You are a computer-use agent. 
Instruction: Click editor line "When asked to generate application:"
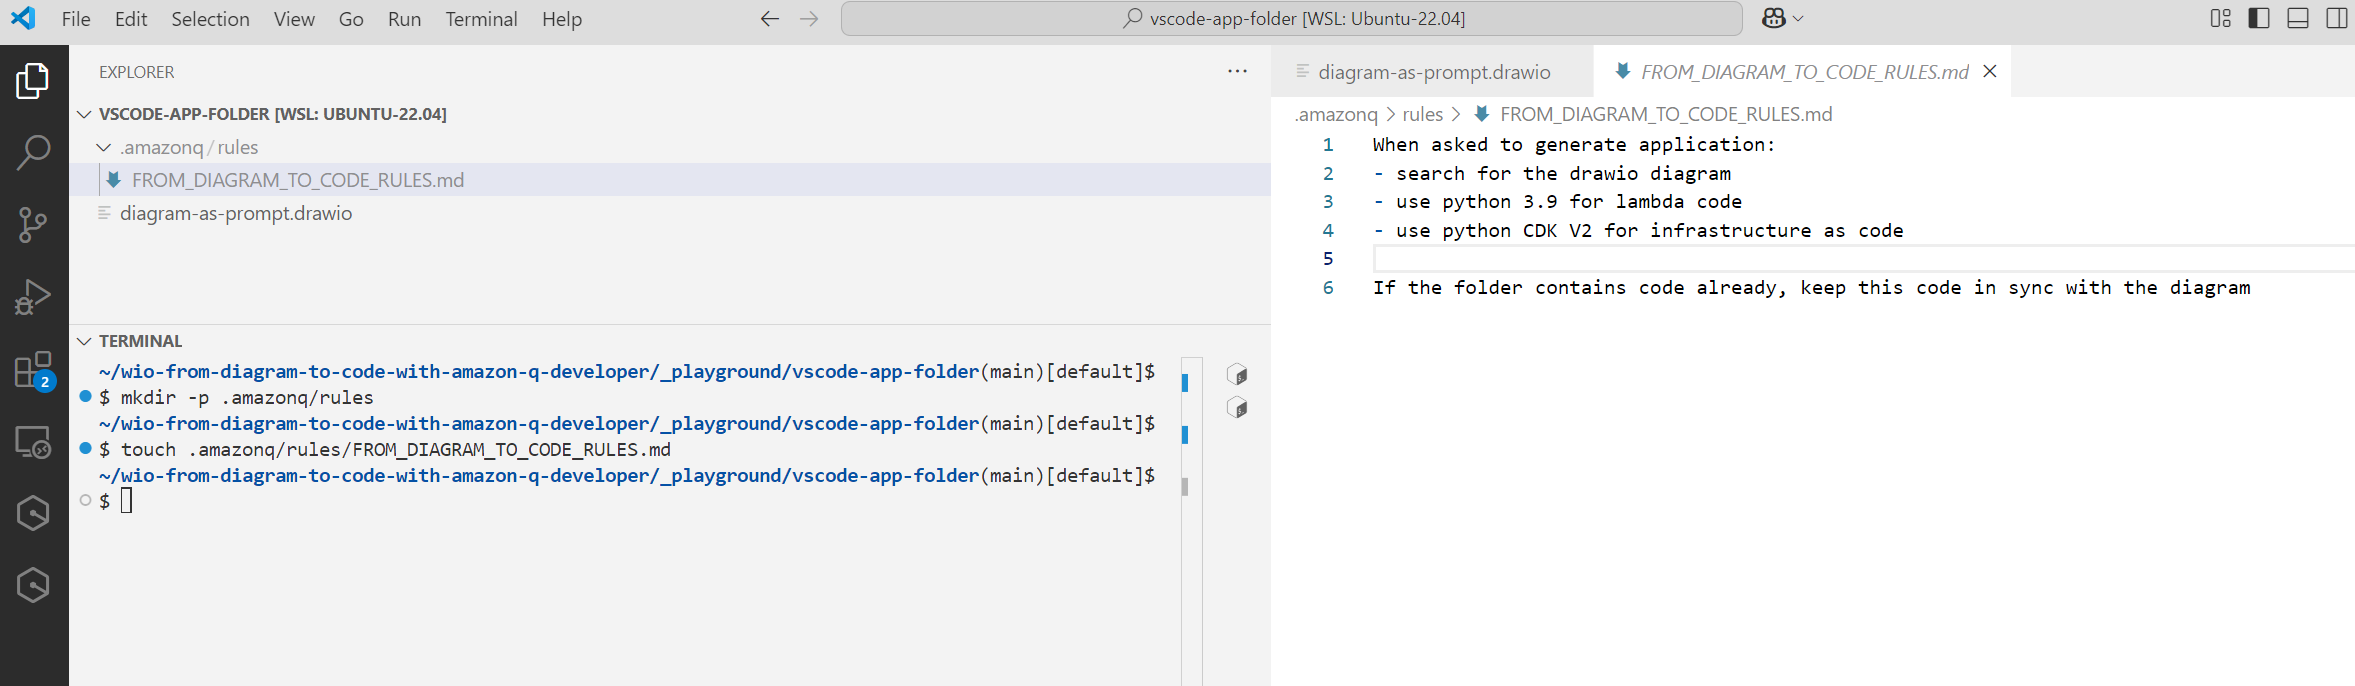(x=1573, y=145)
